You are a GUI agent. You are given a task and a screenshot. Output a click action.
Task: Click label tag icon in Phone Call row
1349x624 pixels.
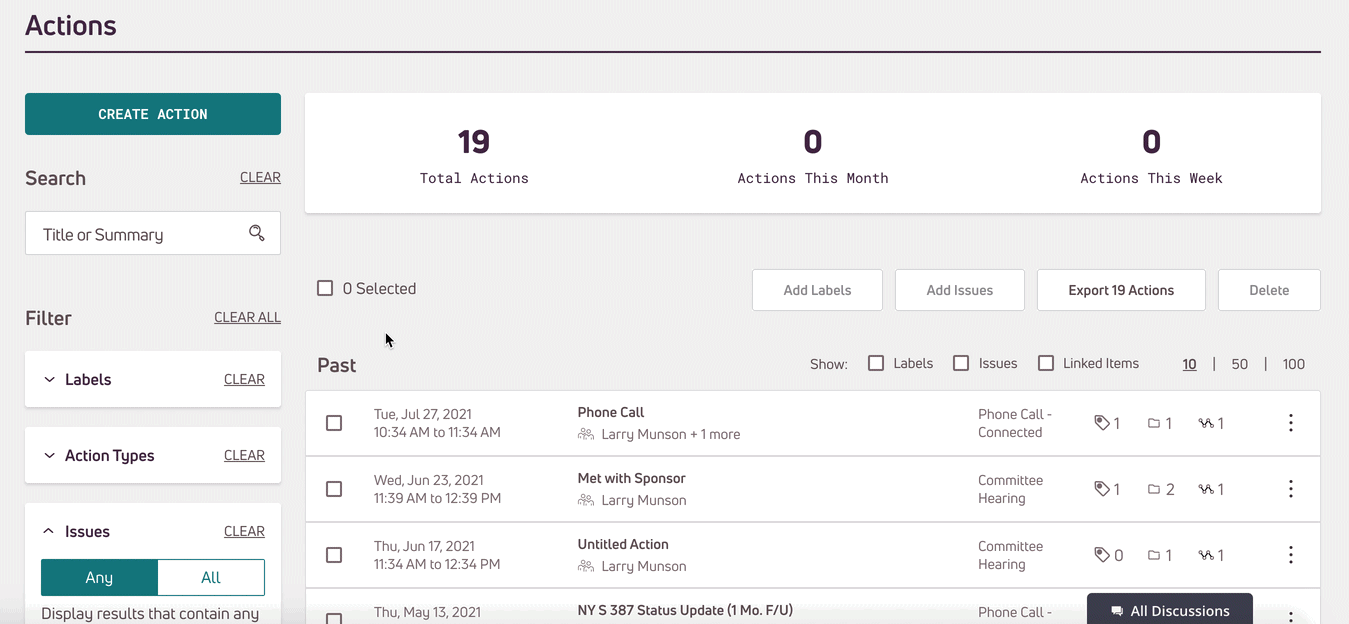1102,423
